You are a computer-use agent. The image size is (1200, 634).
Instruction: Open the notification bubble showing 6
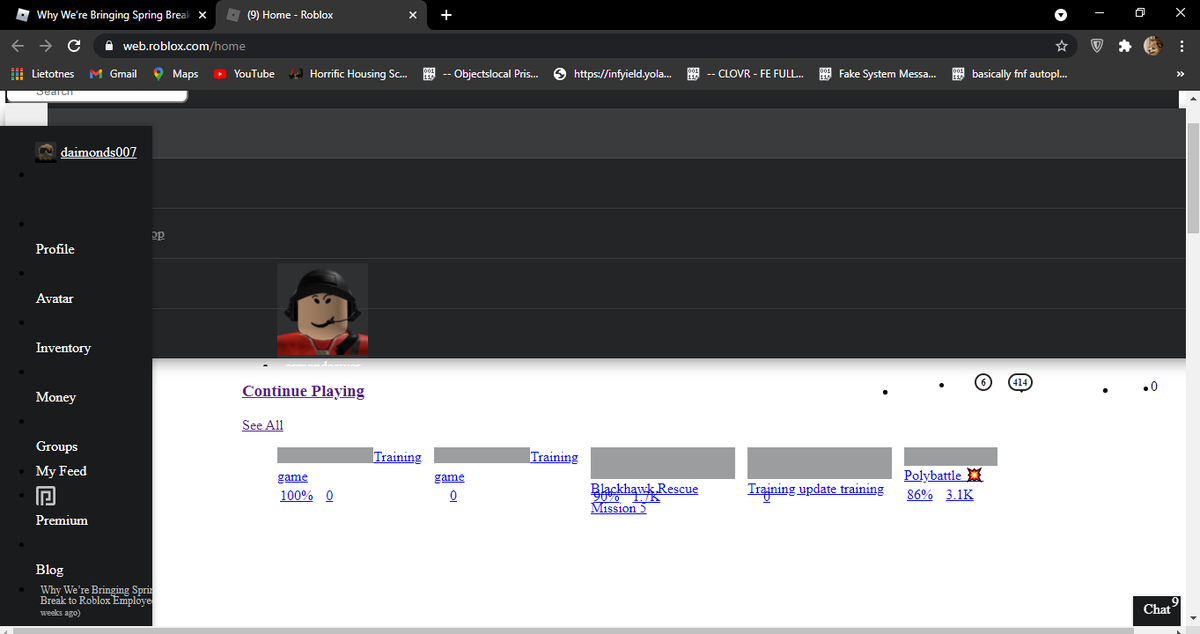click(983, 382)
